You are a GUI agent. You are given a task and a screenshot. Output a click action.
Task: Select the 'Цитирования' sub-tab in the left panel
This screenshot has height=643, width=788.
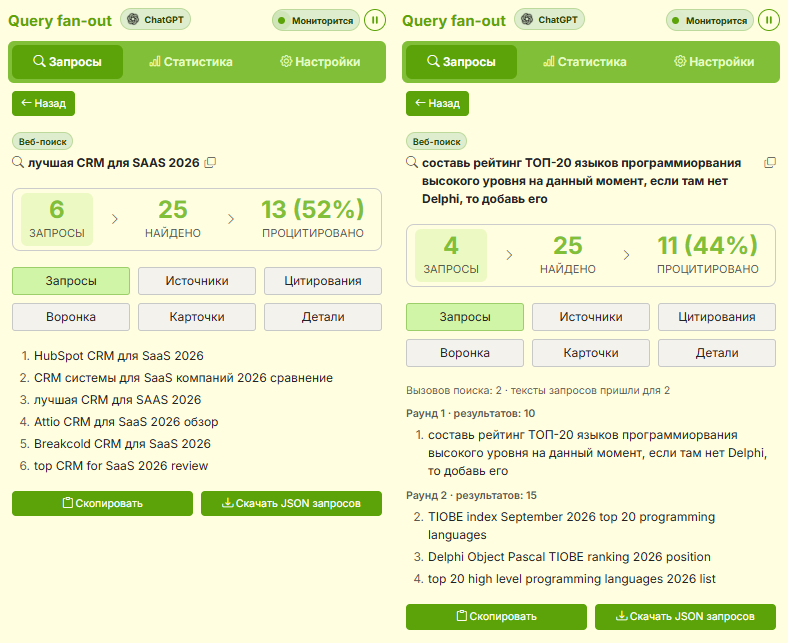(x=323, y=281)
